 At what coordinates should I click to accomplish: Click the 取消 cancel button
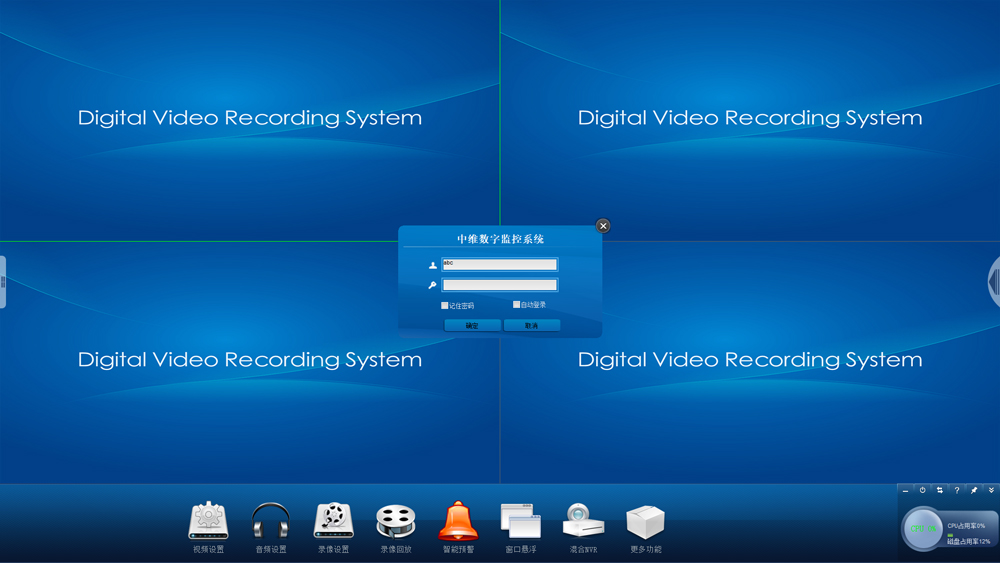point(532,326)
